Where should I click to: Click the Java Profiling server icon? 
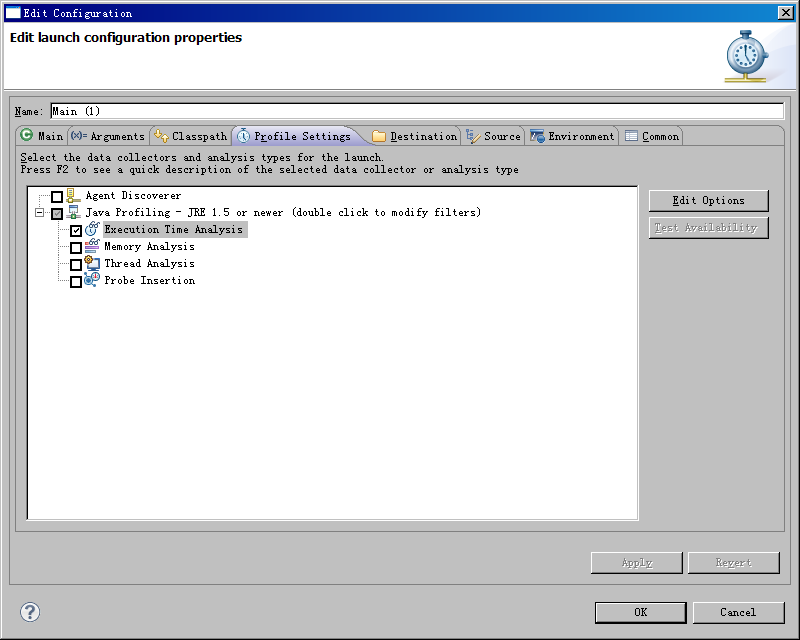(73, 212)
